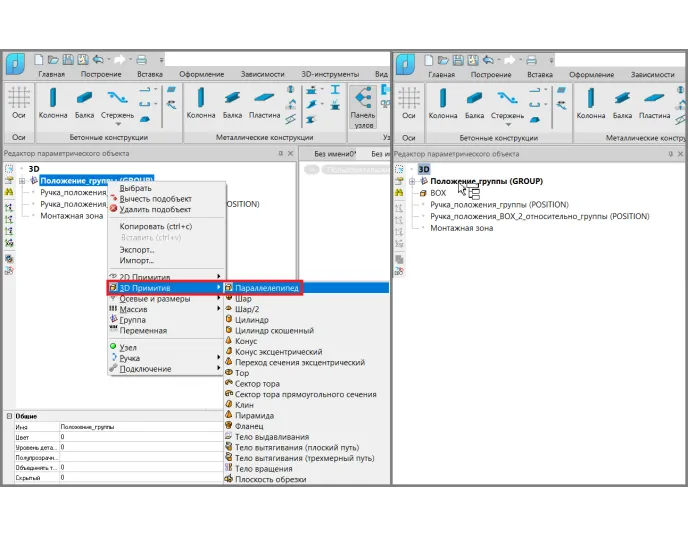This screenshot has height=537, width=688.
Task: Open the Стержень dropdown arrow in left ribbon
Action: tap(118, 124)
